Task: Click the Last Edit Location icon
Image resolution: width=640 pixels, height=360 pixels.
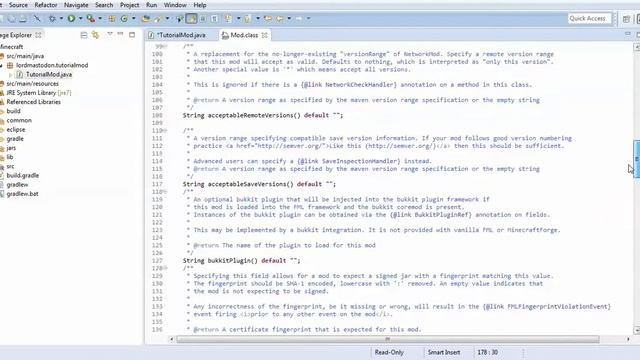Action: coord(268,18)
